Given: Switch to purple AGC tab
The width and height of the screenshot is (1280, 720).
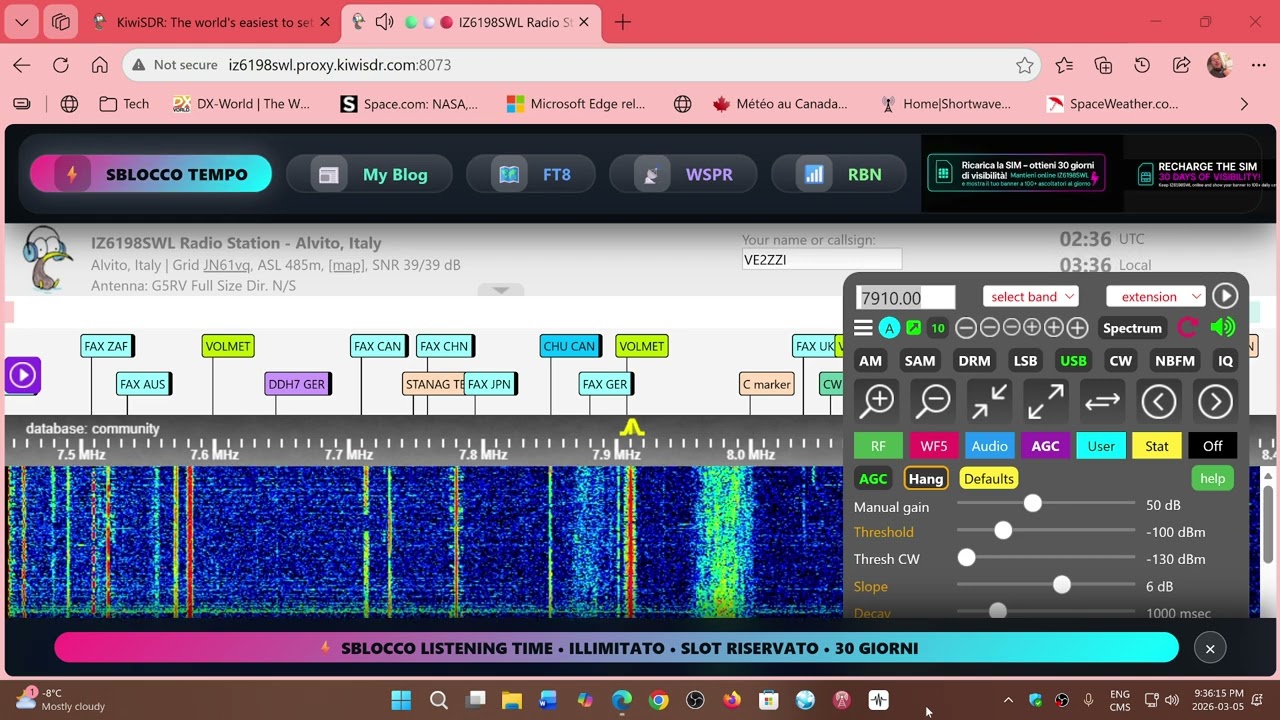Looking at the screenshot, I should (1045, 446).
